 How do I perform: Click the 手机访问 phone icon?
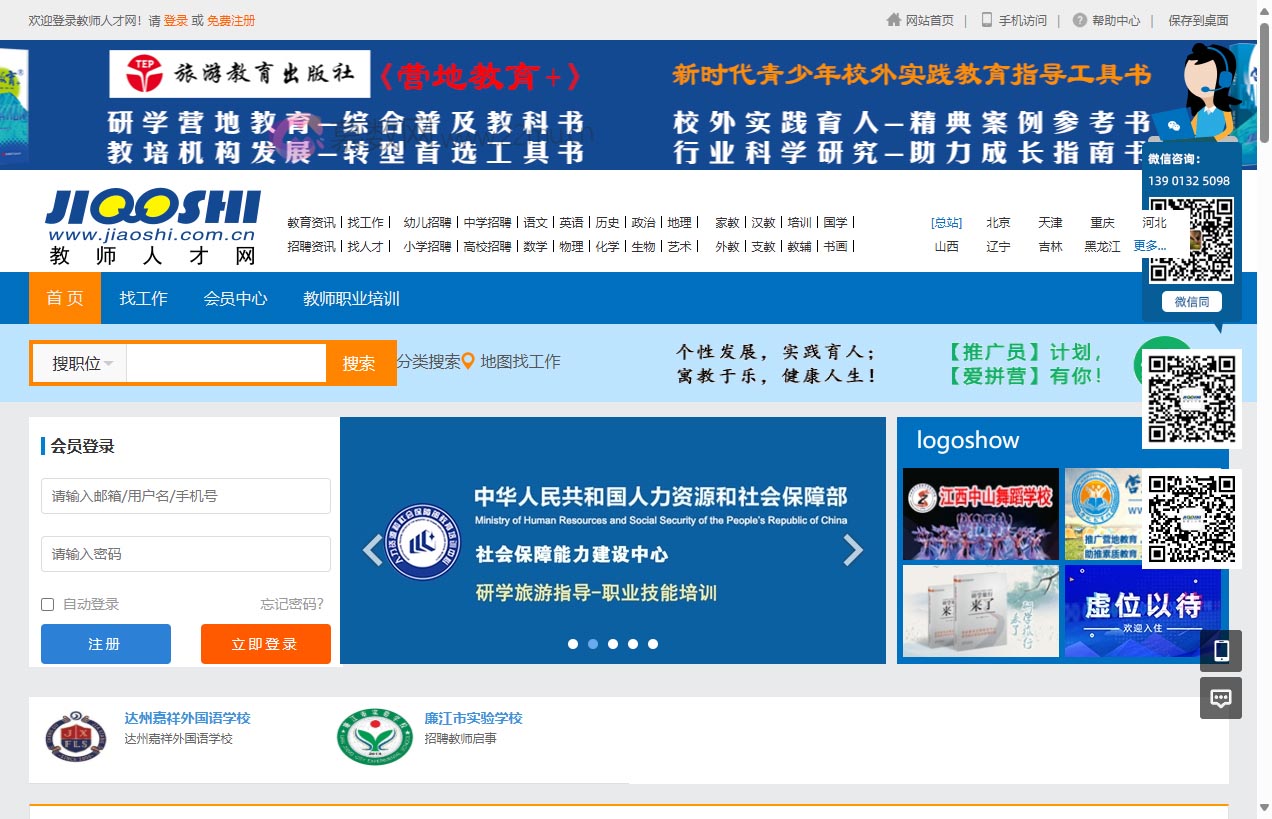click(985, 20)
